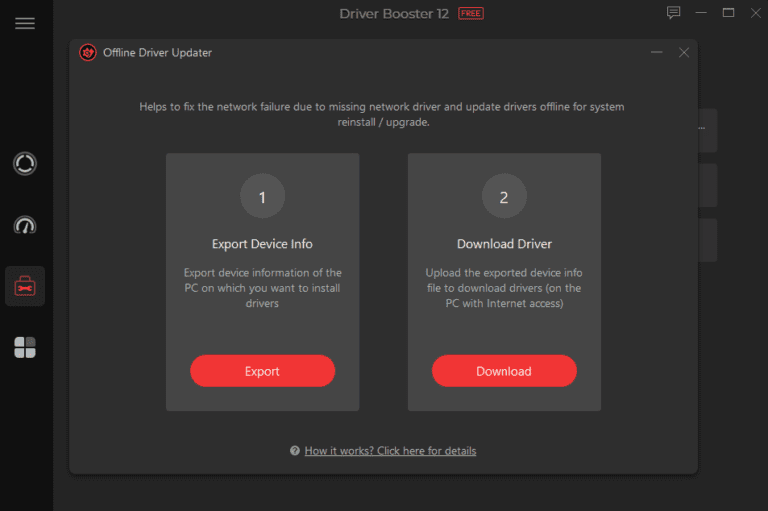Open the hamburger main menu

25,24
